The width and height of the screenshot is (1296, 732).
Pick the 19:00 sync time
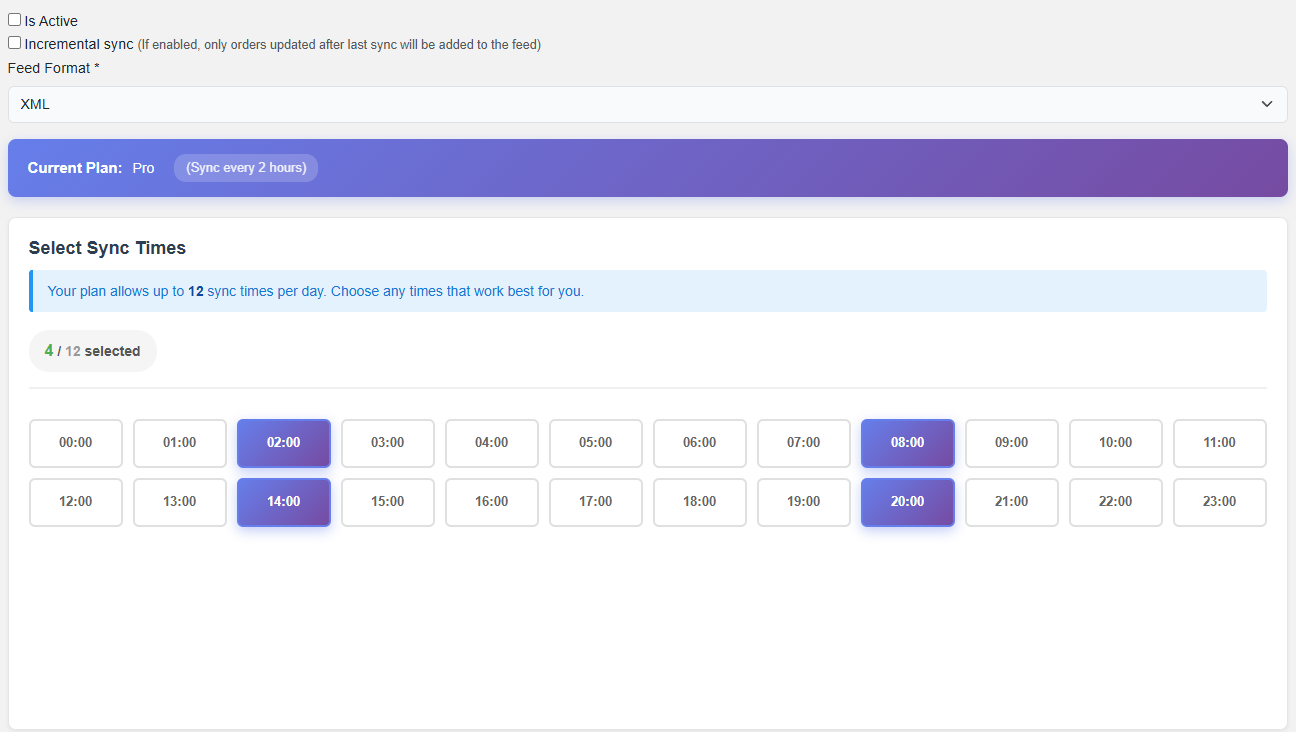(x=803, y=502)
